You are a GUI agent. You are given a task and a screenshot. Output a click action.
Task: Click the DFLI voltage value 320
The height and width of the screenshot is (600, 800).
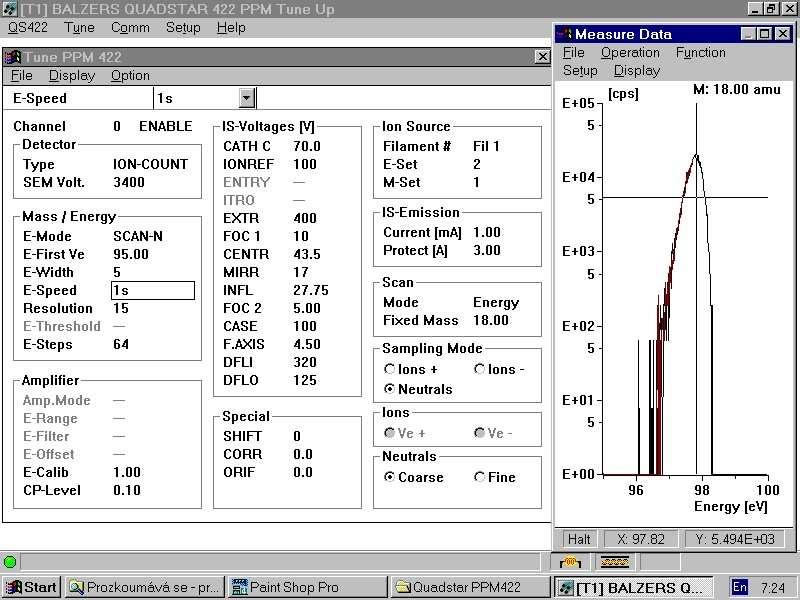(x=305, y=362)
